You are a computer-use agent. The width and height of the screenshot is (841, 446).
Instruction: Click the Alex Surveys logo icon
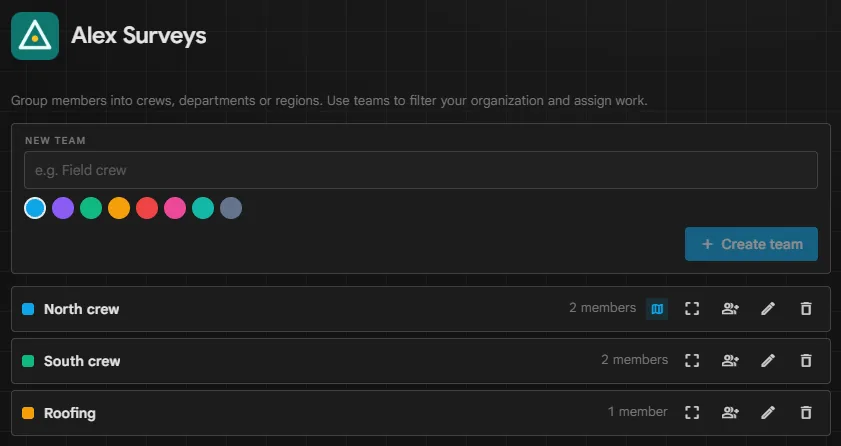click(x=35, y=36)
